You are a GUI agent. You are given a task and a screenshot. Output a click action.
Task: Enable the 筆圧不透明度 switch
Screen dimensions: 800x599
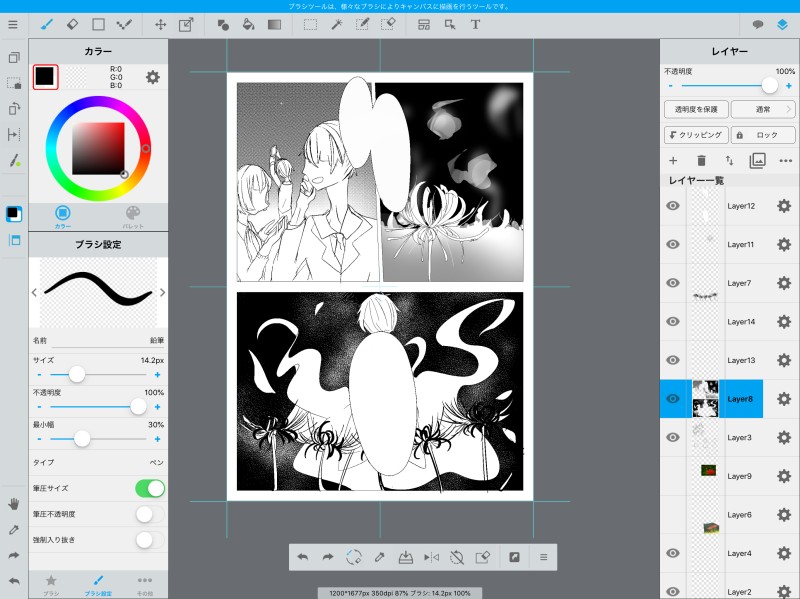(x=149, y=514)
